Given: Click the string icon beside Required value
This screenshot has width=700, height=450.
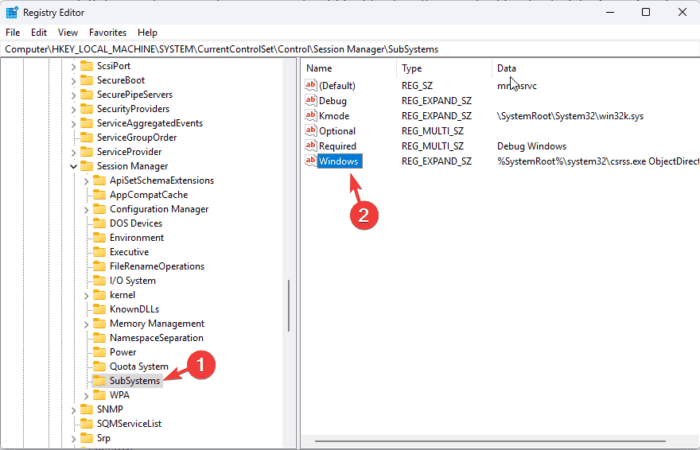Looking at the screenshot, I should pyautogui.click(x=311, y=146).
